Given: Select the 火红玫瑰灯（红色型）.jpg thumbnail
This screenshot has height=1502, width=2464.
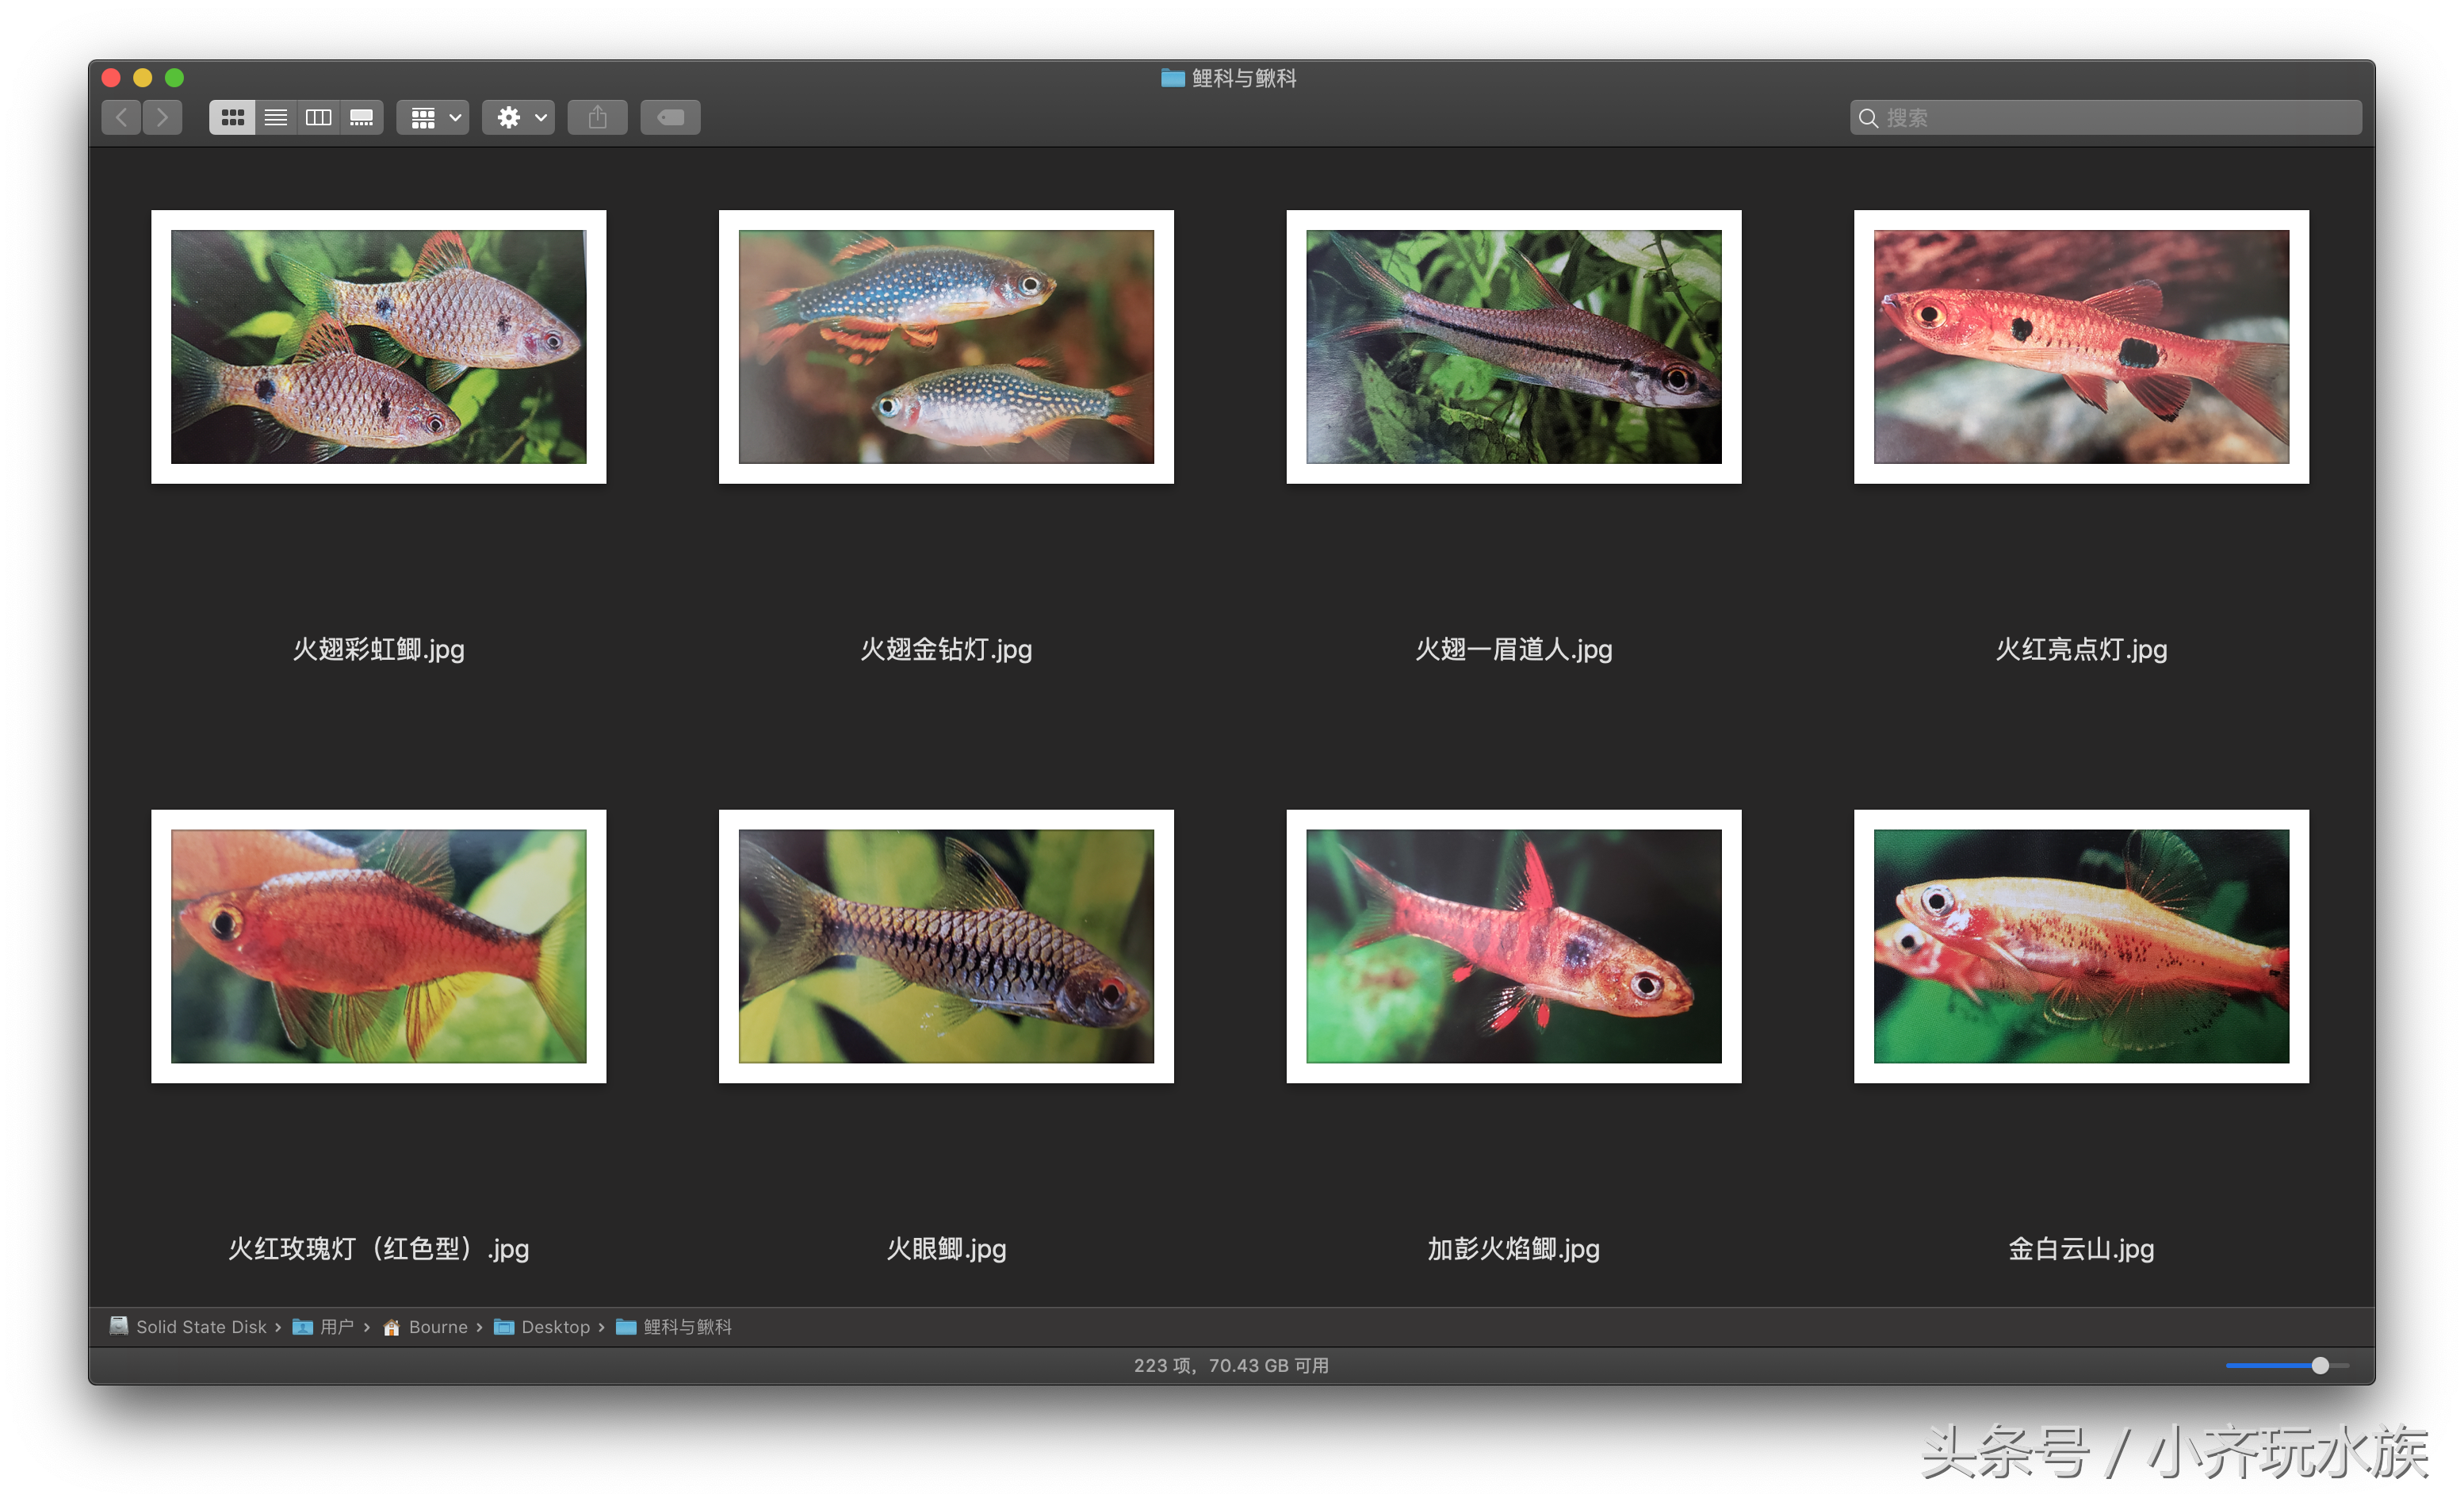Looking at the screenshot, I should click(379, 946).
